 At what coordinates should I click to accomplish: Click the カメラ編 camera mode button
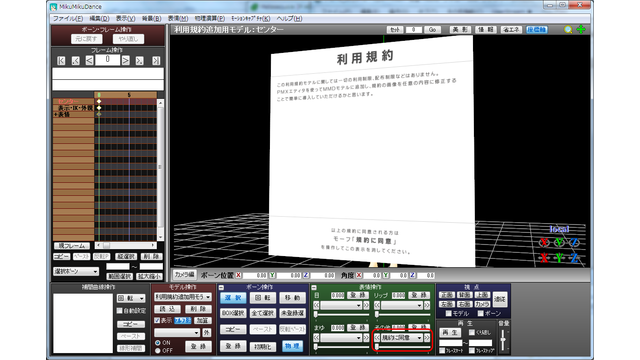point(184,275)
